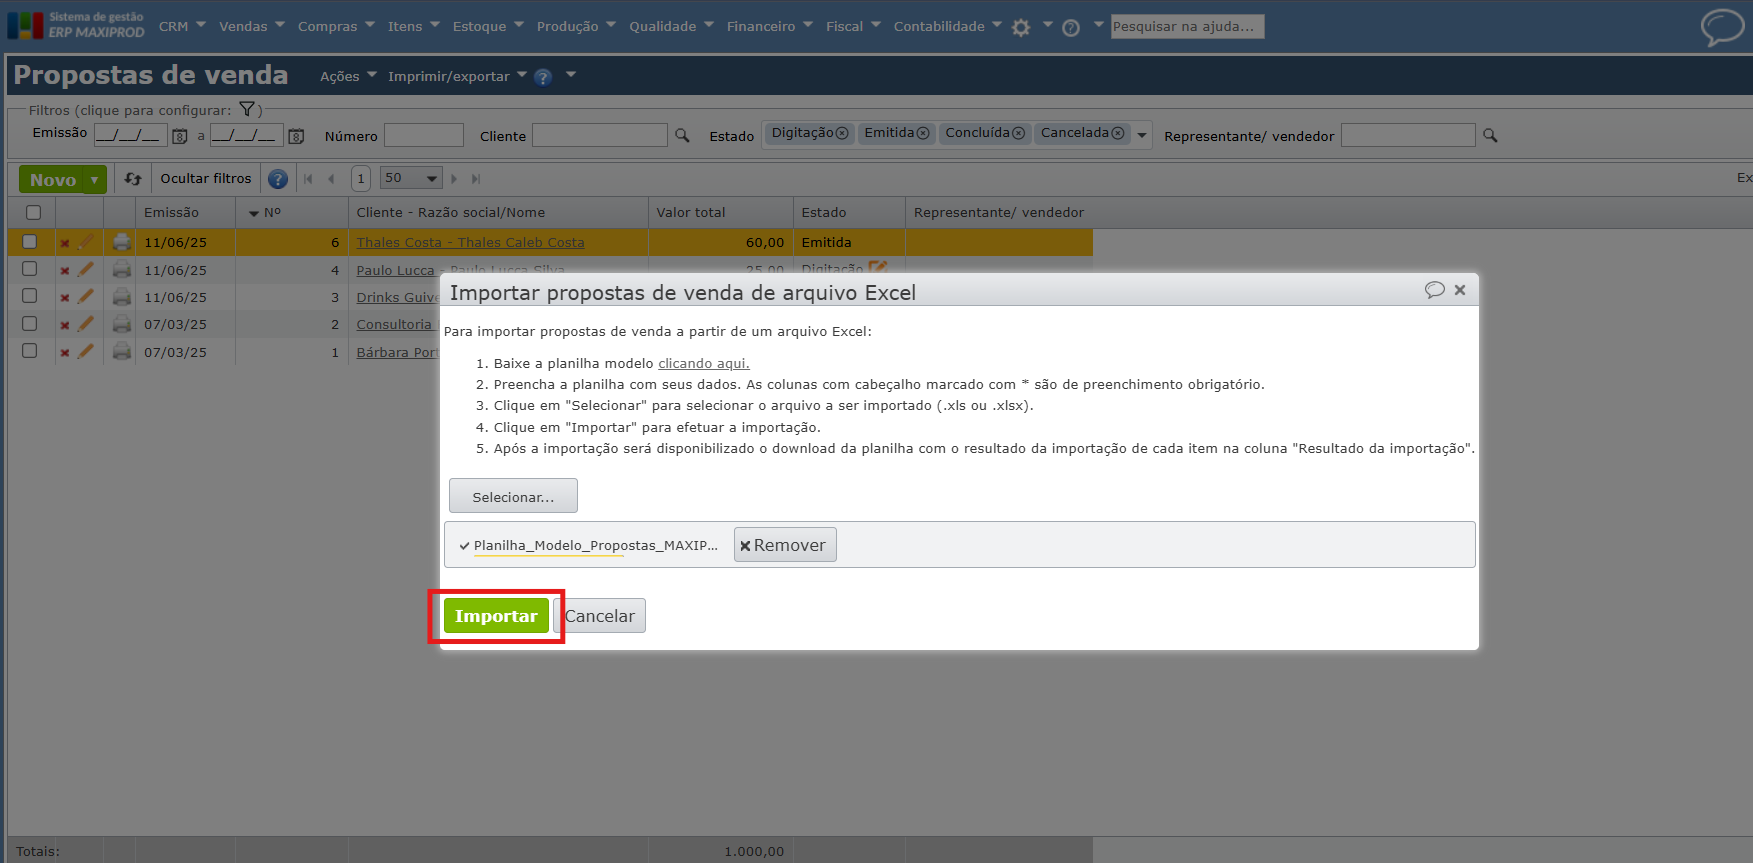Expand the Estado filter dropdown arrow
Screen dimensions: 1753x863
(1142, 135)
